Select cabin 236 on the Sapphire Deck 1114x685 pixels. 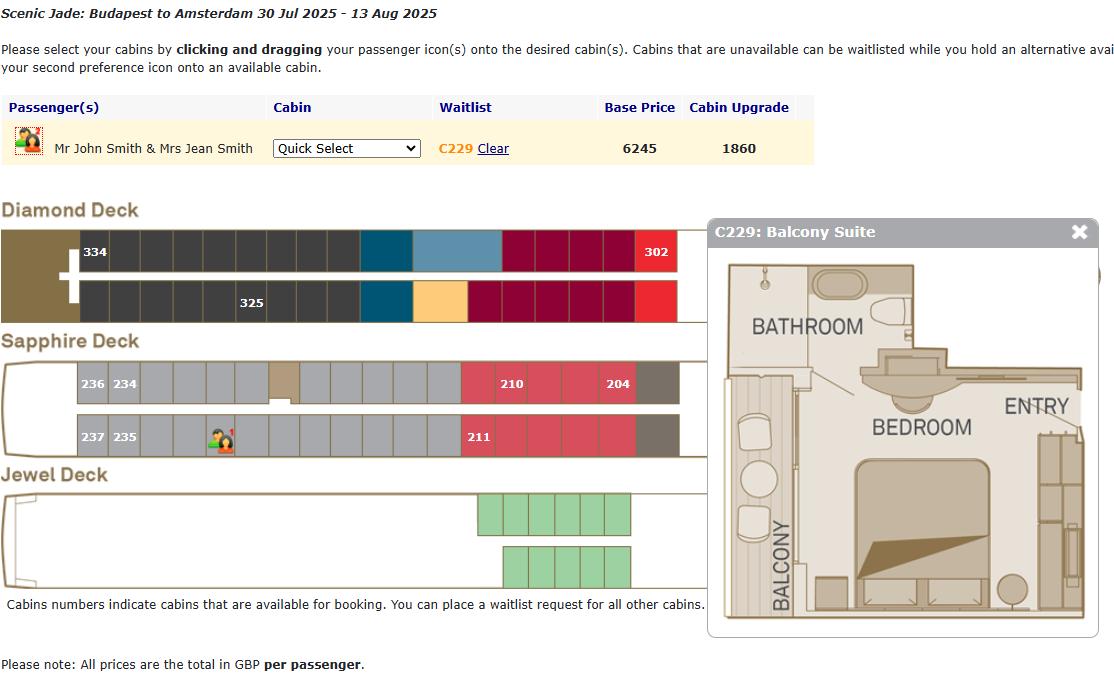92,383
